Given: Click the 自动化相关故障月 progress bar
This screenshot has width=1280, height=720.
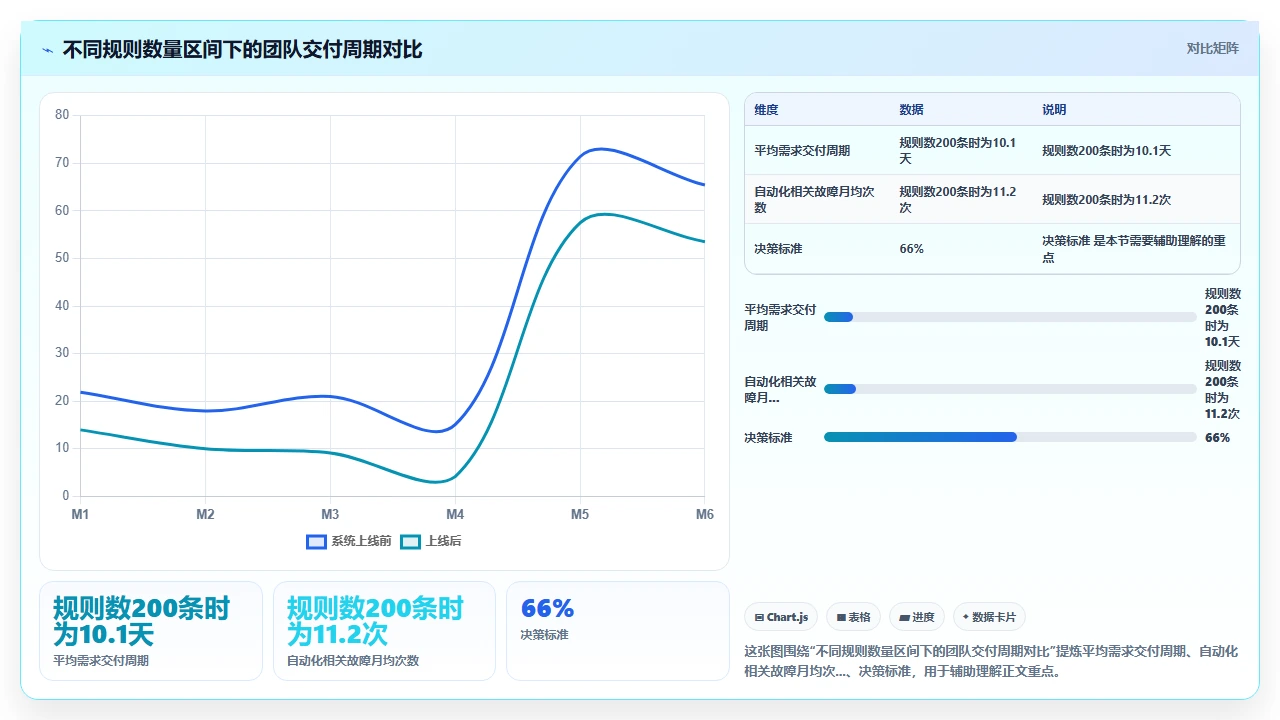Looking at the screenshot, I should click(1010, 389).
